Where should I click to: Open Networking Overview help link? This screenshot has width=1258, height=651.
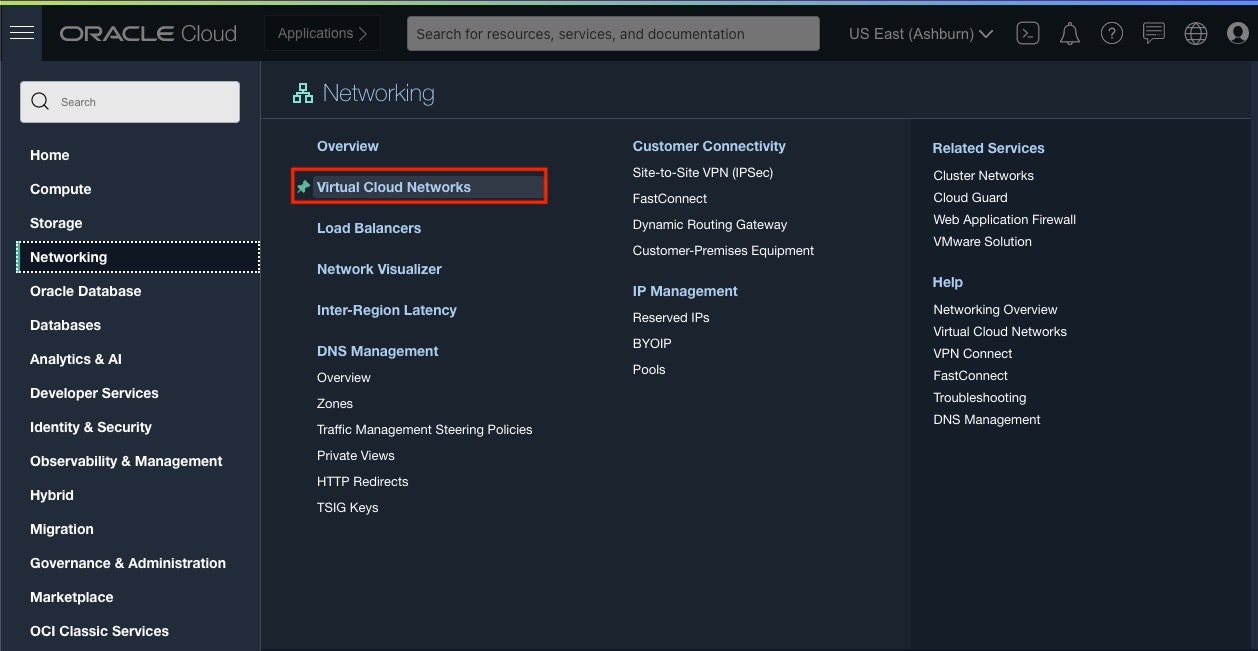click(x=995, y=309)
